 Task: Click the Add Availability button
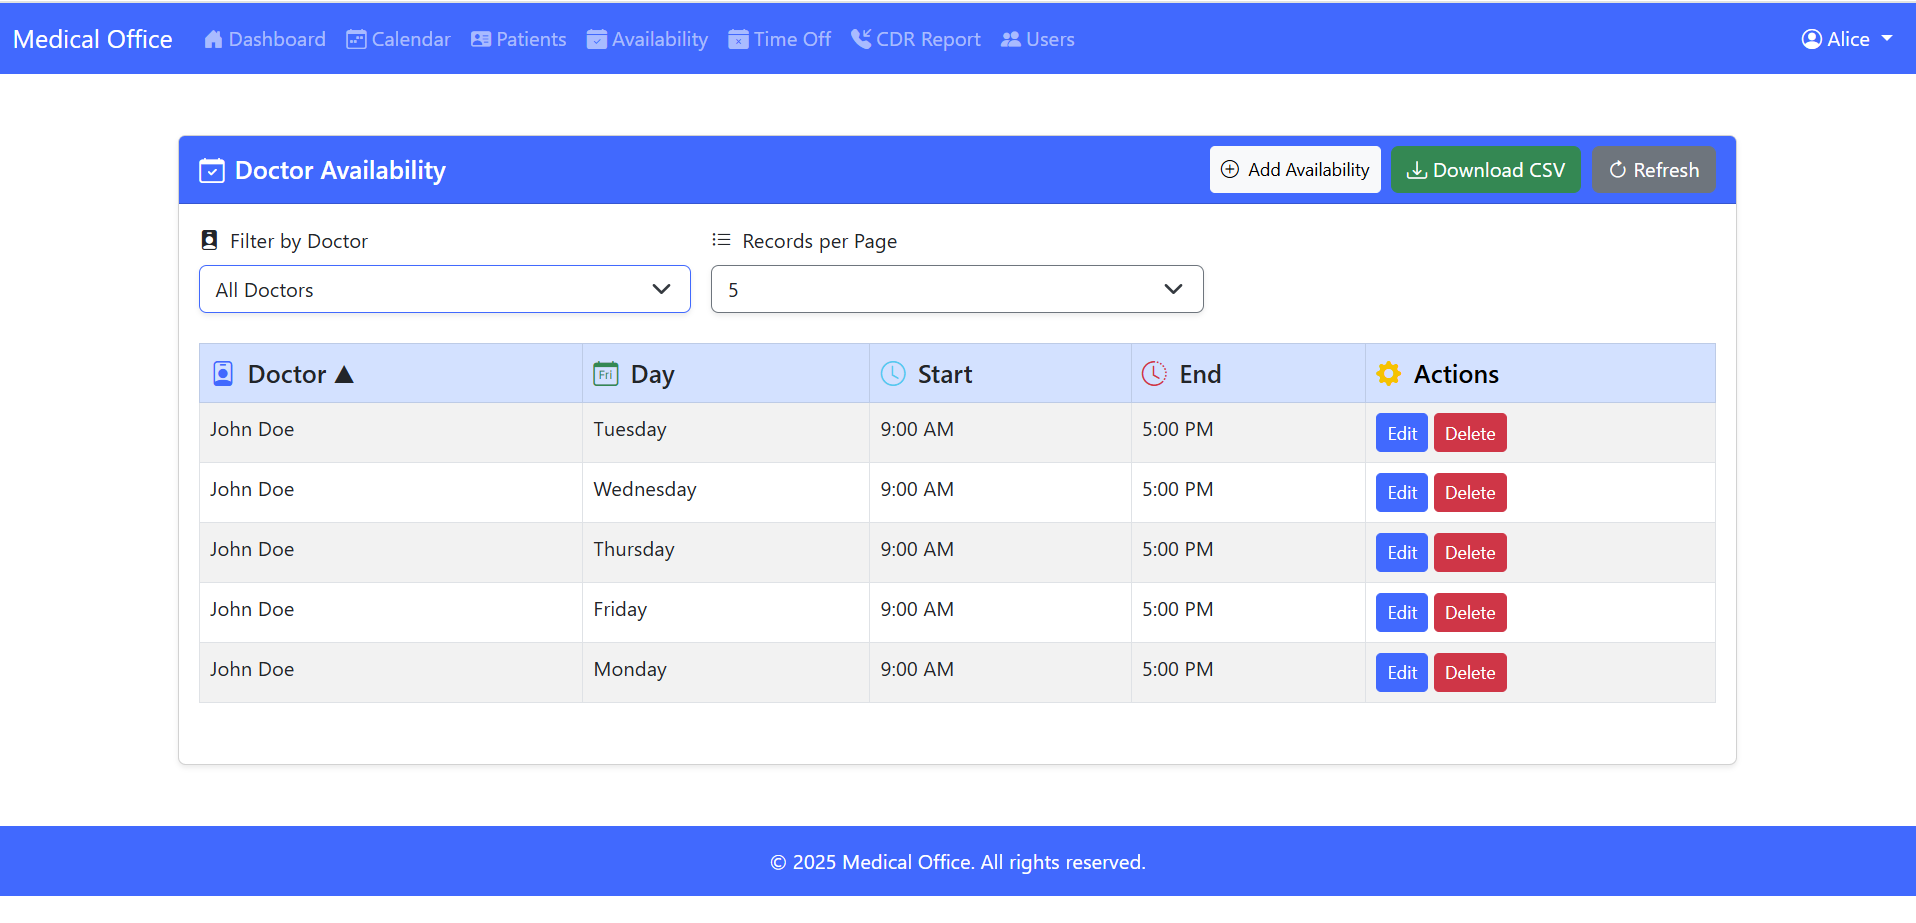click(1294, 169)
